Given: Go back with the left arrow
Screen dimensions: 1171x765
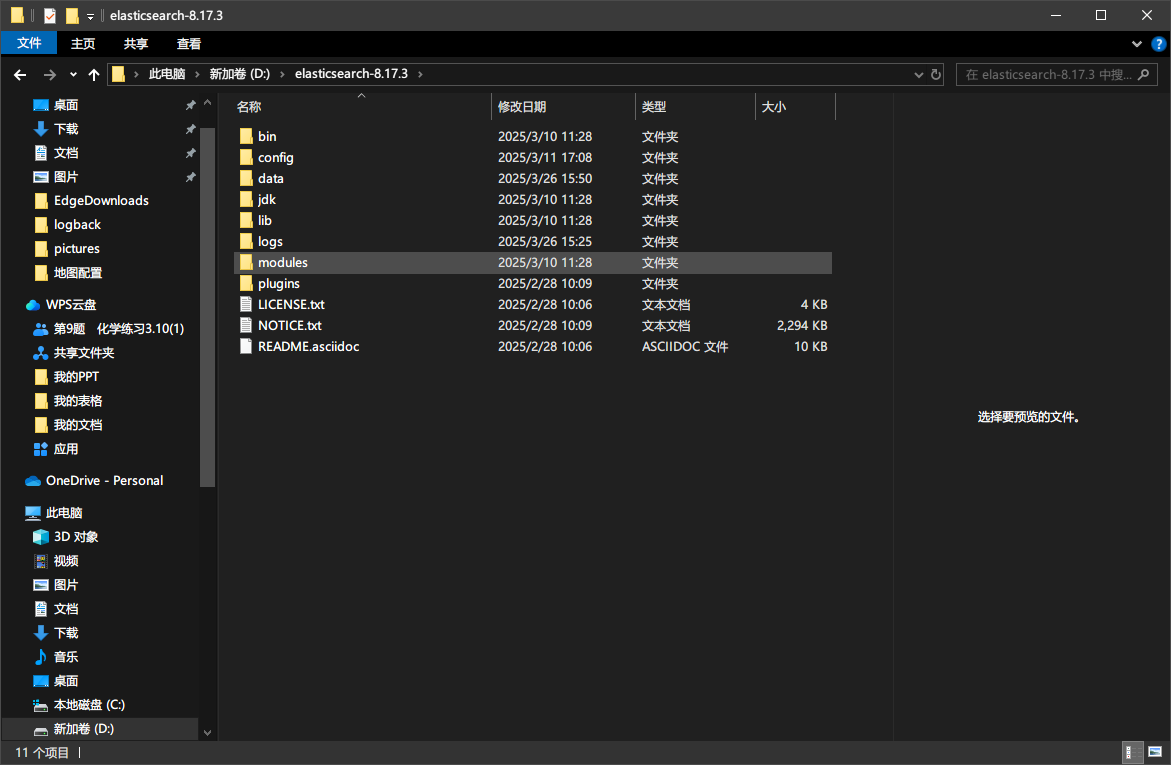Looking at the screenshot, I should click(x=20, y=74).
